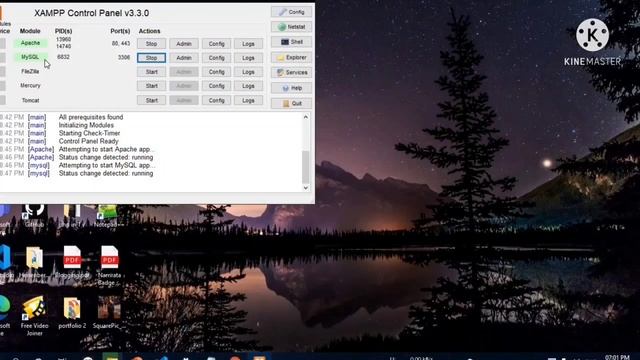Screen dimensions: 640x360
Task: Open the Services button in XAMPP
Action: point(291,73)
